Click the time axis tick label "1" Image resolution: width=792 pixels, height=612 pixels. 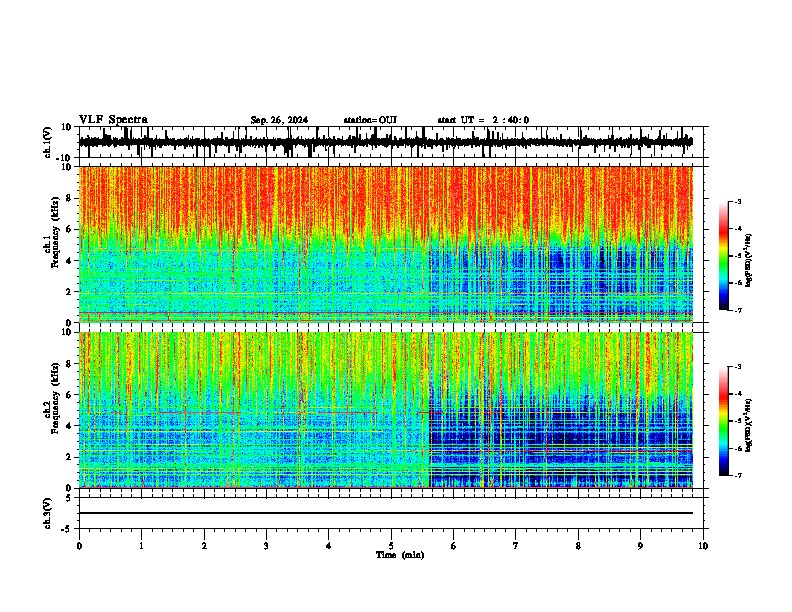141,546
